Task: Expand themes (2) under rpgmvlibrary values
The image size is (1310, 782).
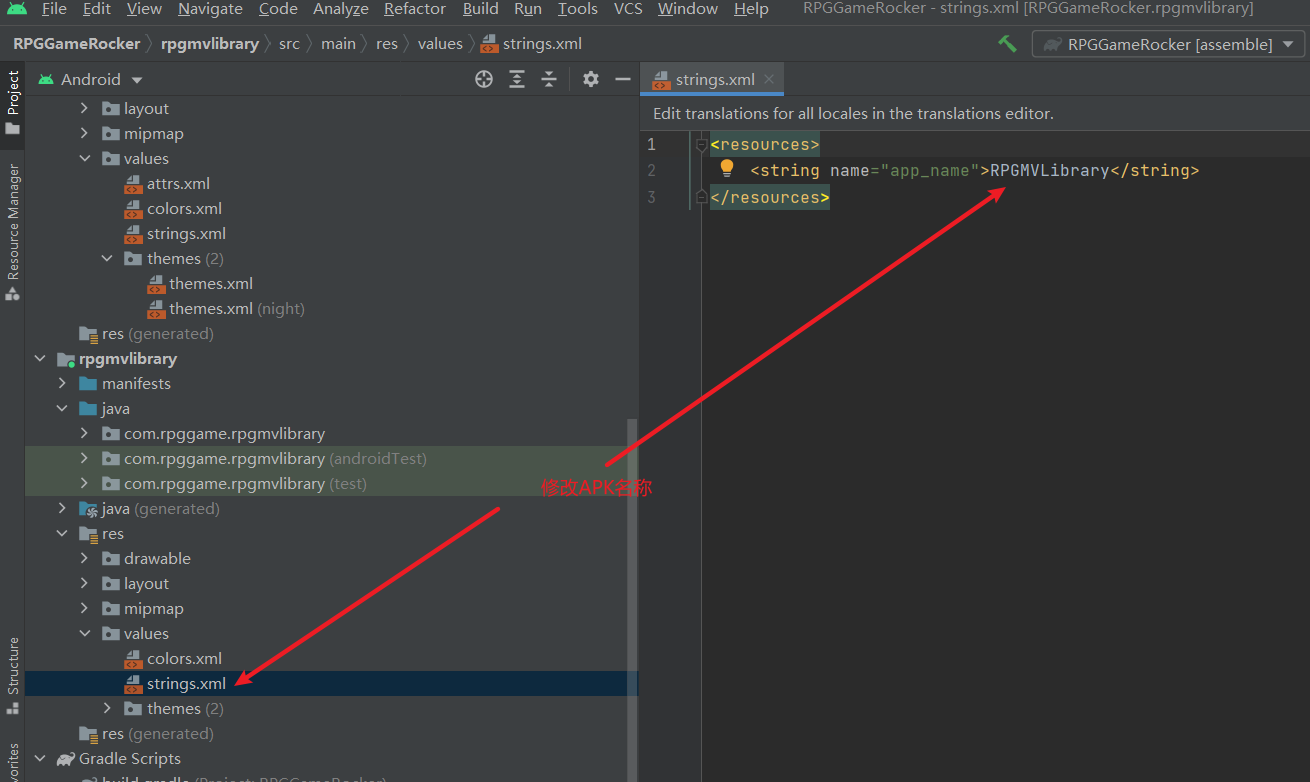Action: pos(107,709)
